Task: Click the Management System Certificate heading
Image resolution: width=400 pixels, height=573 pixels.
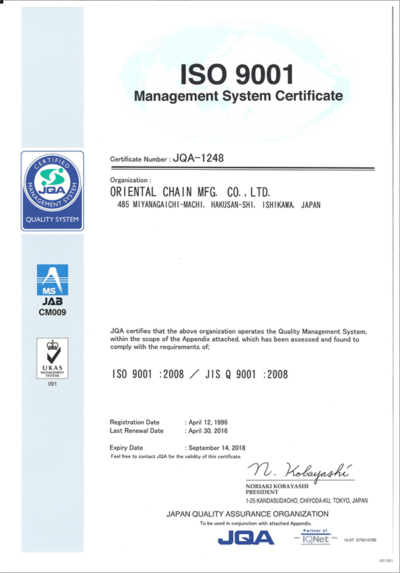Action: click(x=238, y=96)
